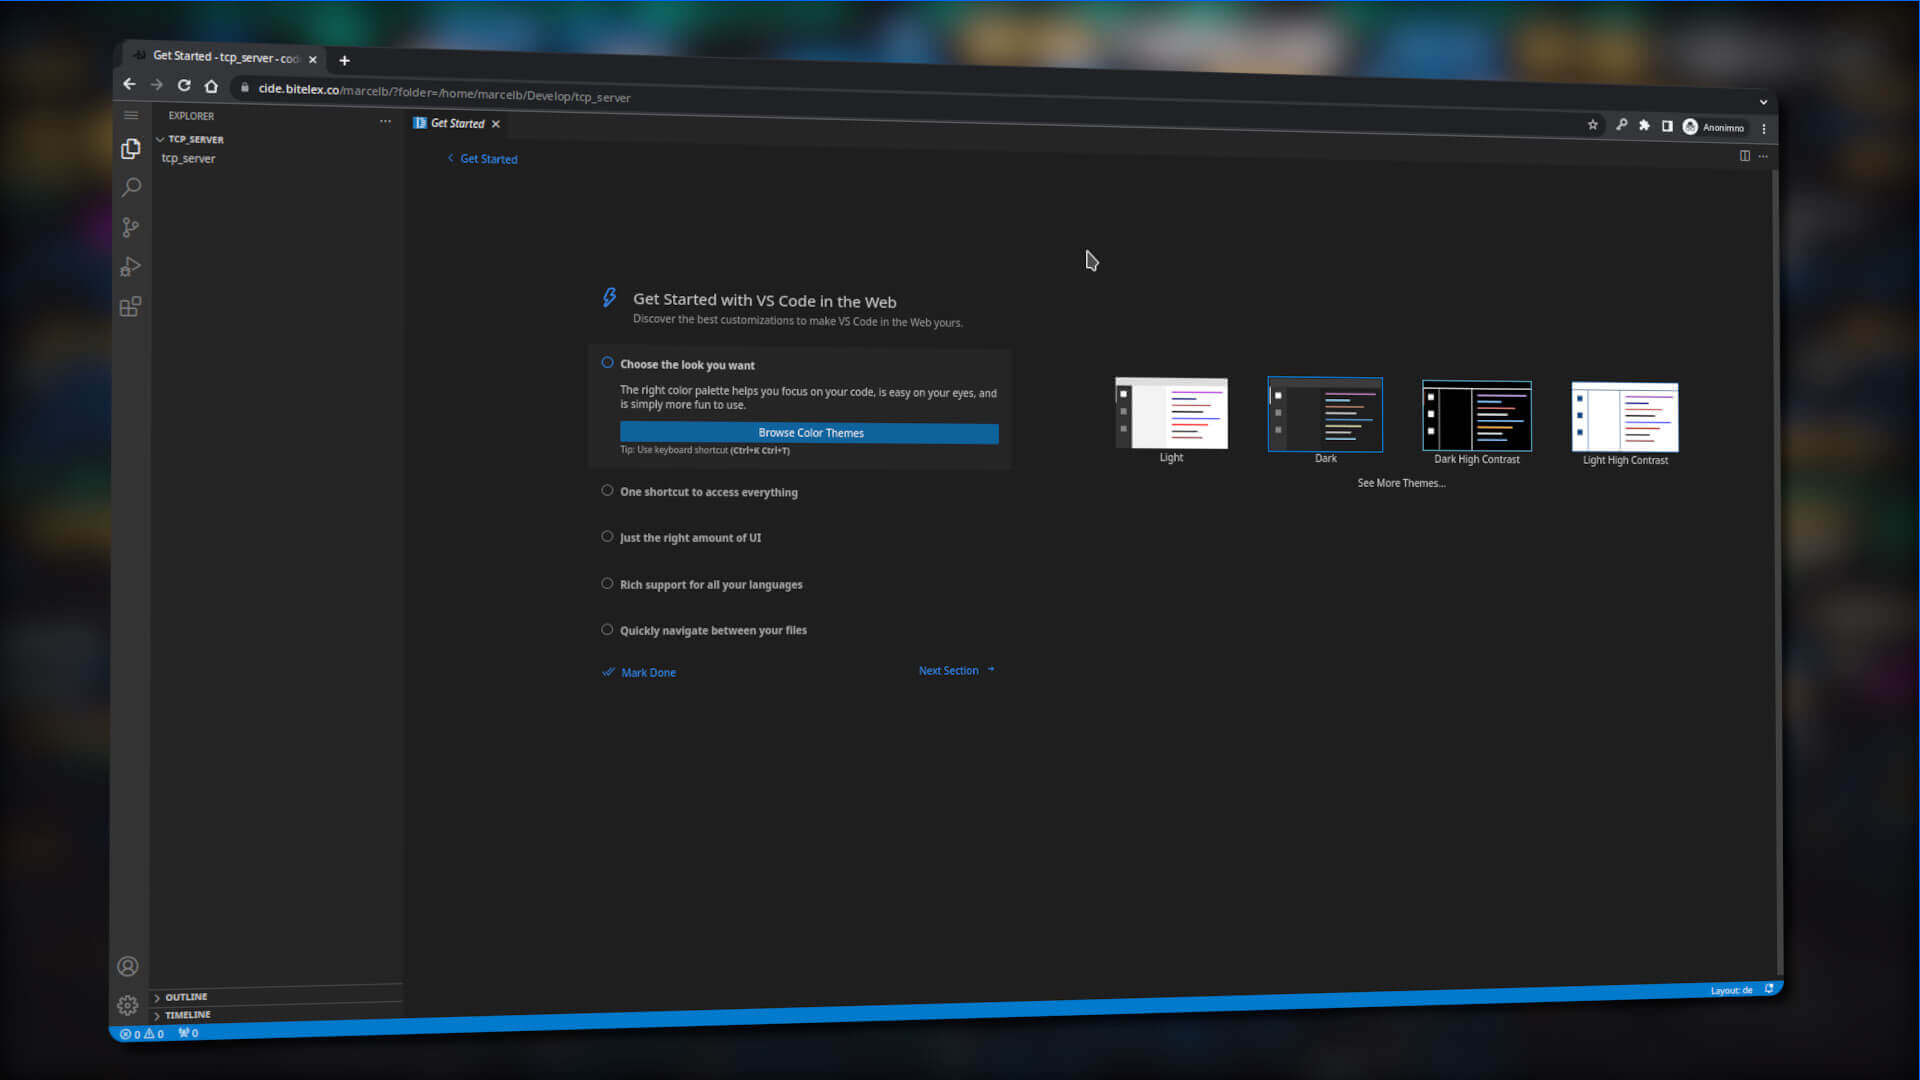Image resolution: width=1920 pixels, height=1080 pixels.
Task: Toggle the browser side panel icon
Action: (1667, 126)
